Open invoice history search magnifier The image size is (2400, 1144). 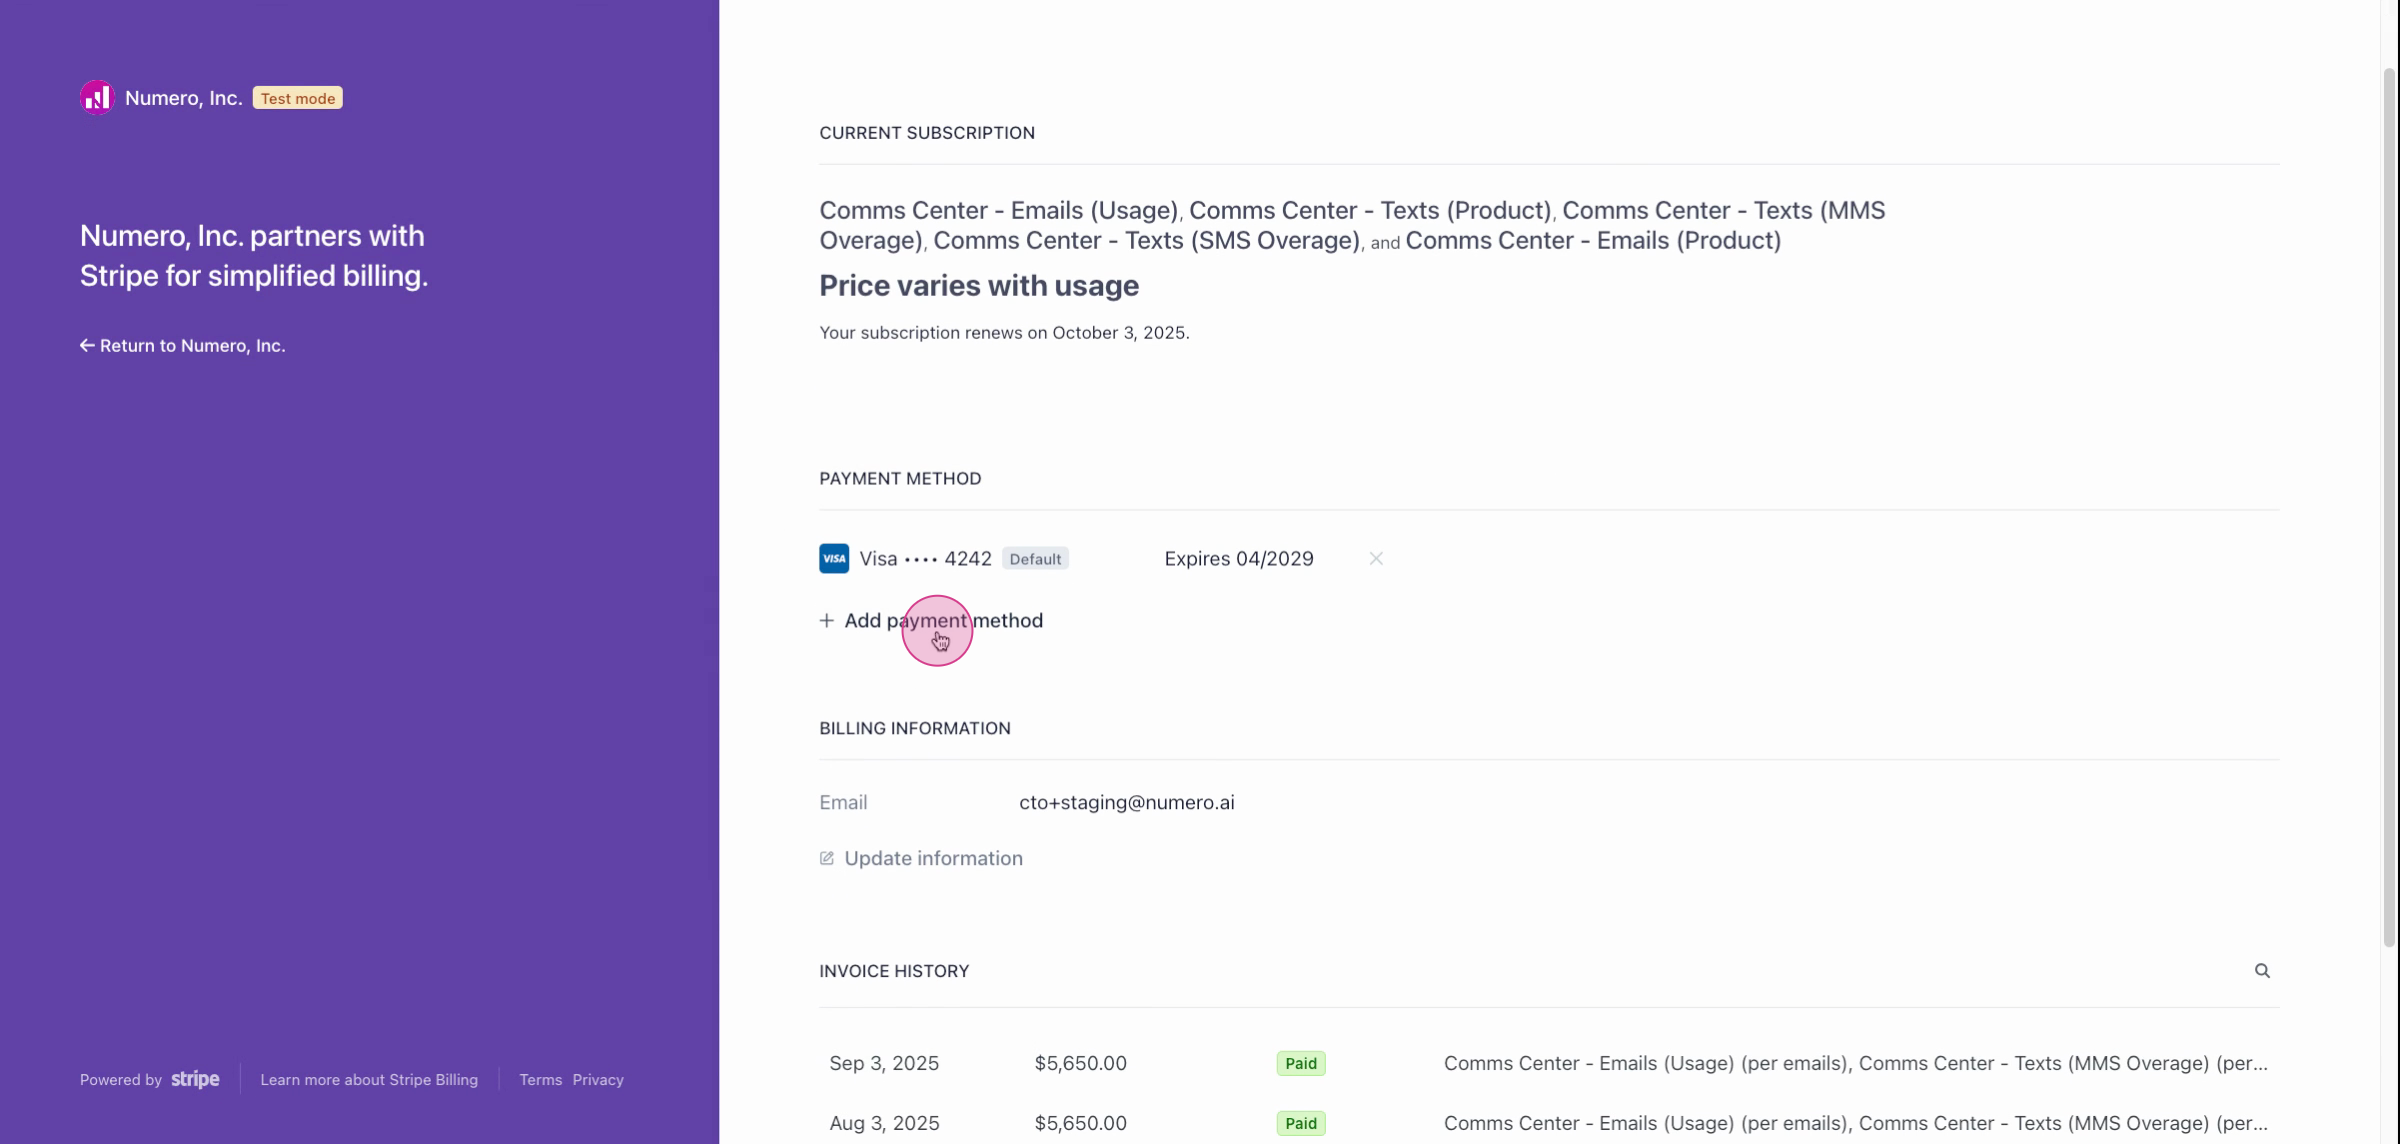[2262, 971]
